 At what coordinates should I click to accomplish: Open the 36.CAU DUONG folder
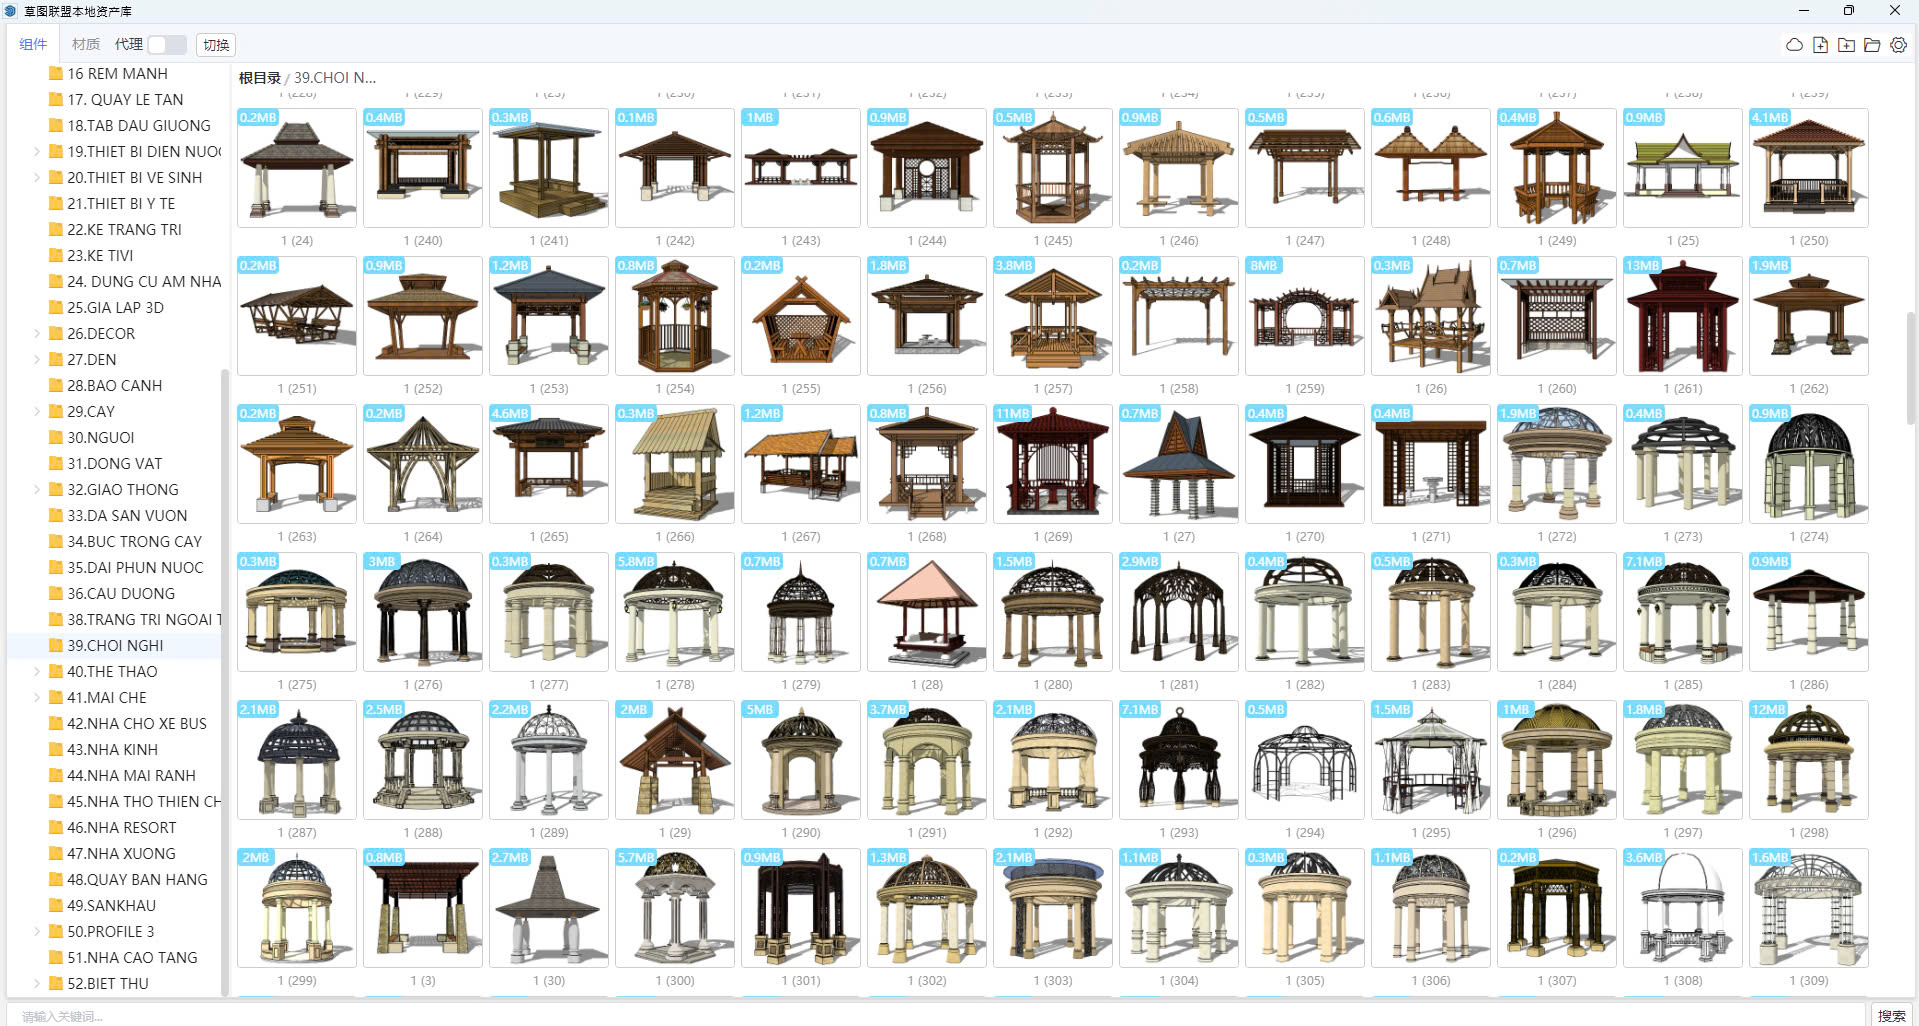pos(121,594)
